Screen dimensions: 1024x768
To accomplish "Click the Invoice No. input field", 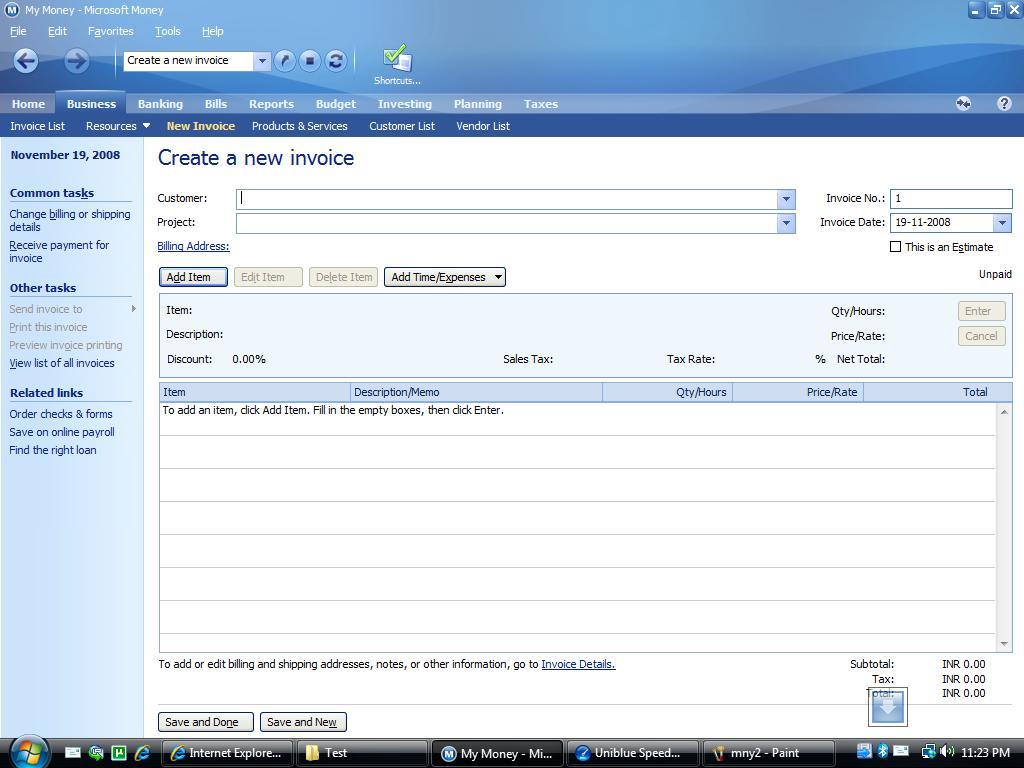I will (x=950, y=199).
